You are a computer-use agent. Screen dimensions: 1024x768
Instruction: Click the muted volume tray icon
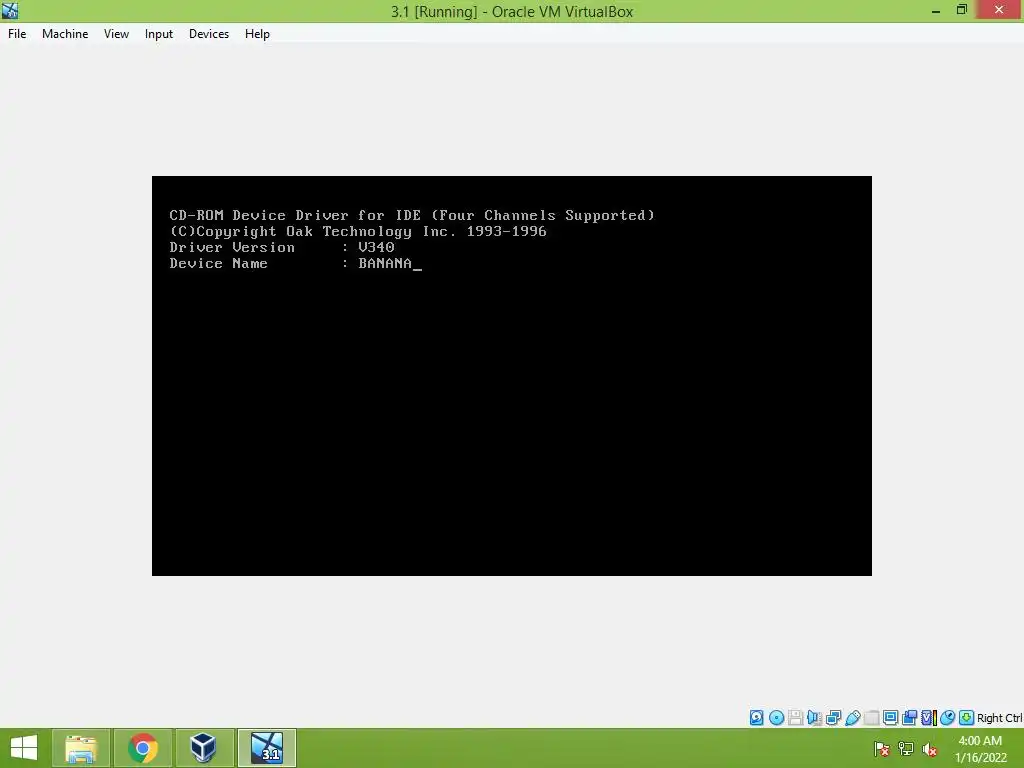tap(930, 749)
